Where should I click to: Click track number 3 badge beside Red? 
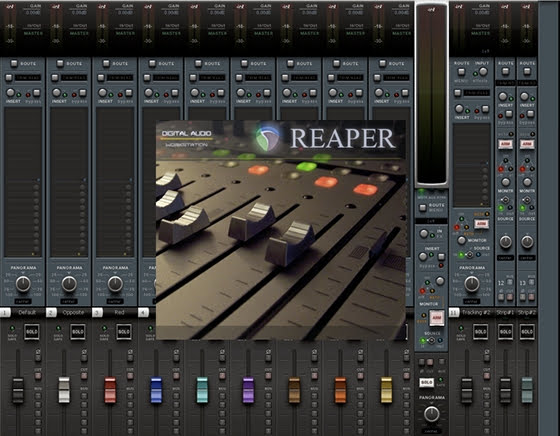[97, 313]
